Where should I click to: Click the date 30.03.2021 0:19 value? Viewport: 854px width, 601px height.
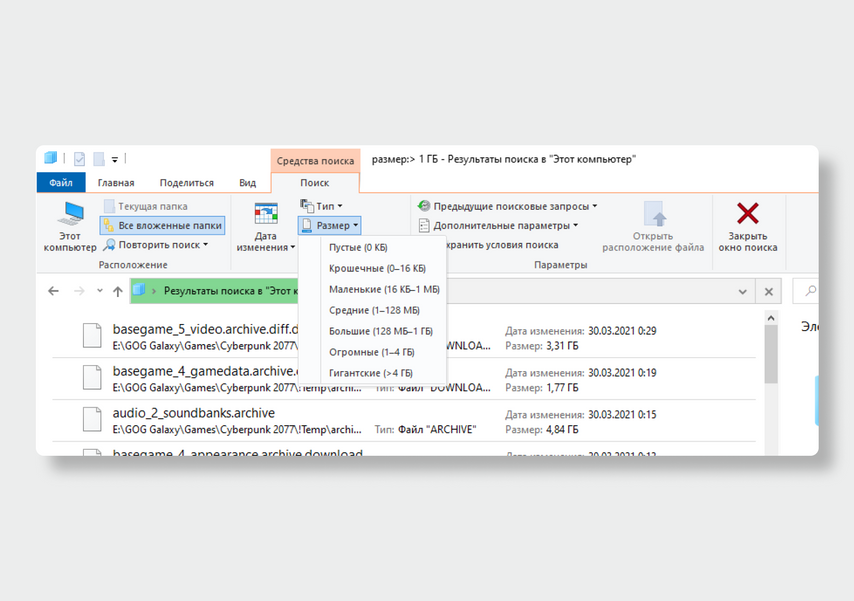pos(623,373)
